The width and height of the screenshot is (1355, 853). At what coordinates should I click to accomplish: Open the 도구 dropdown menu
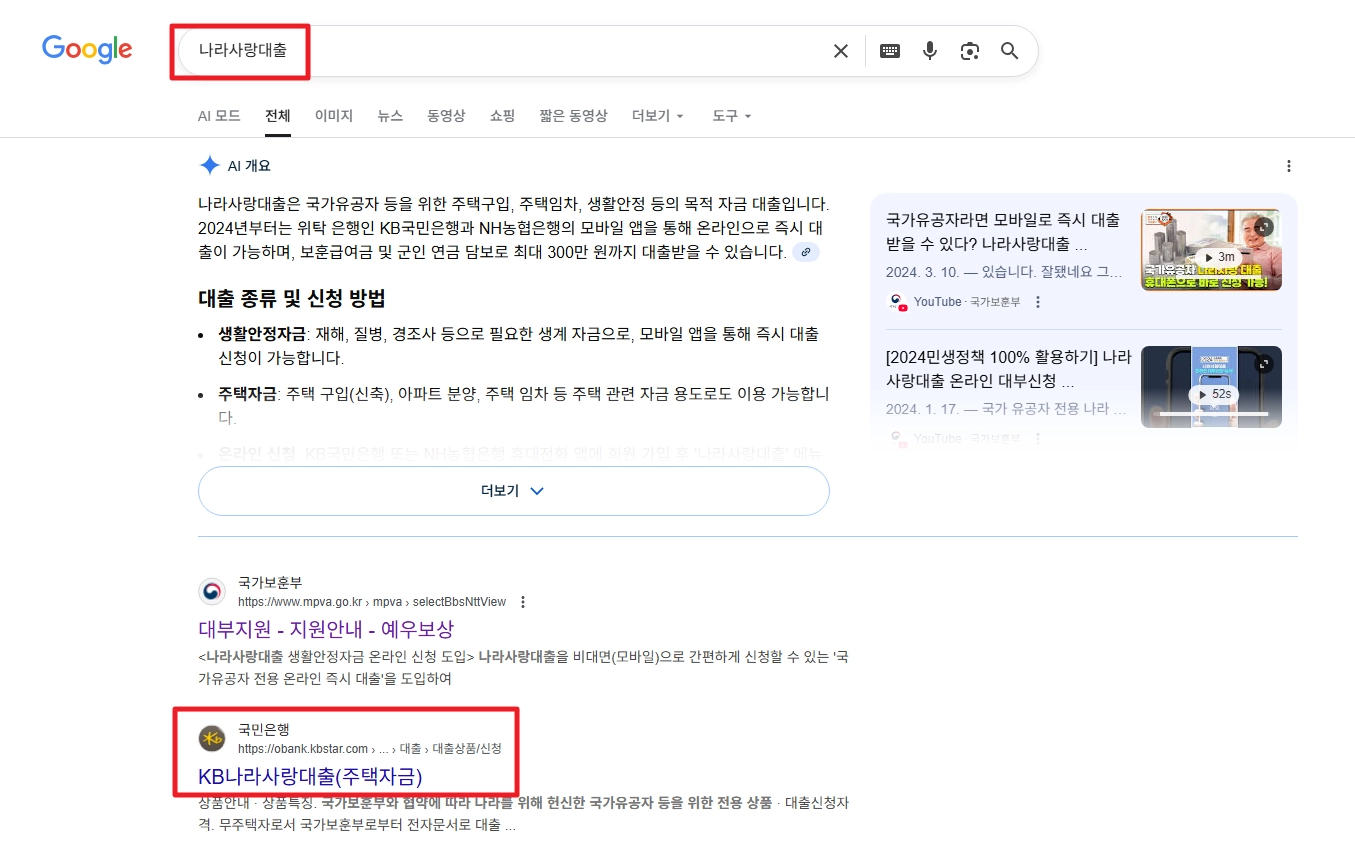point(730,115)
